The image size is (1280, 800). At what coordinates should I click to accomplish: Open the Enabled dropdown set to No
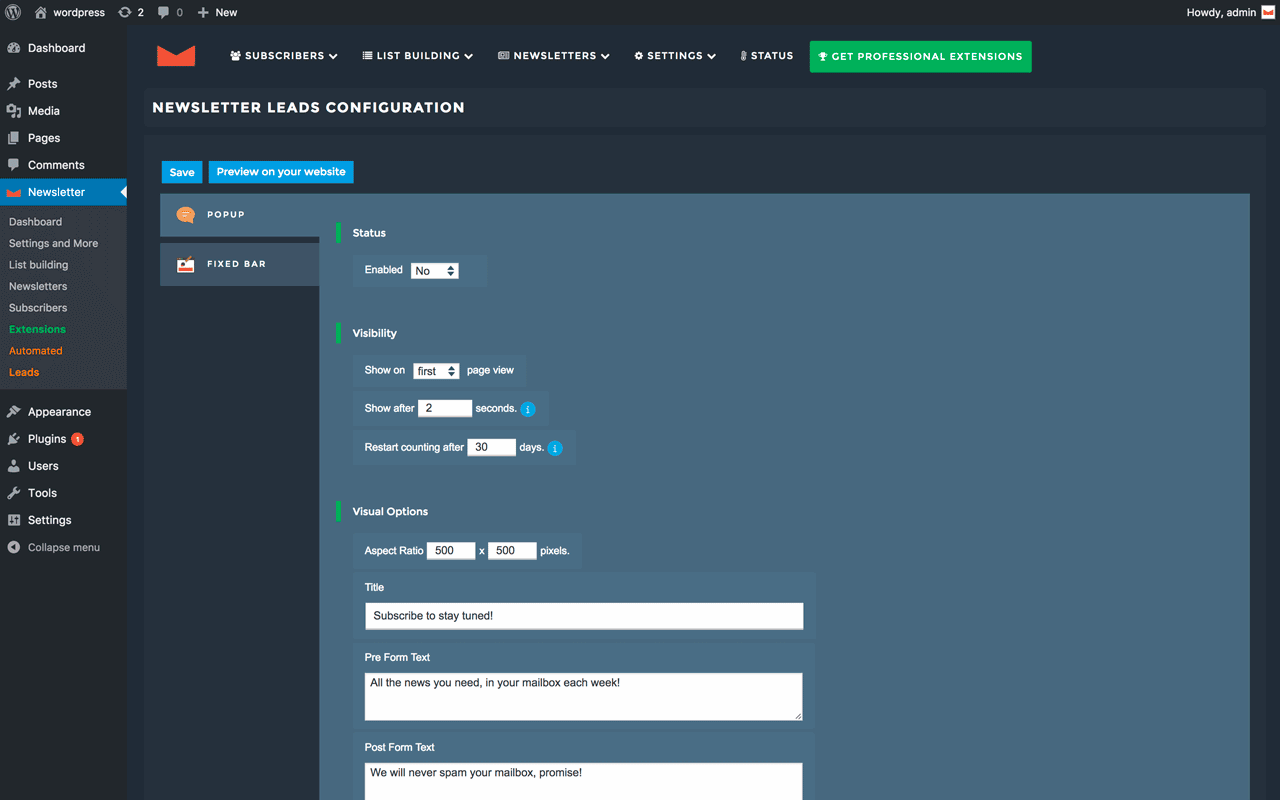coord(435,271)
